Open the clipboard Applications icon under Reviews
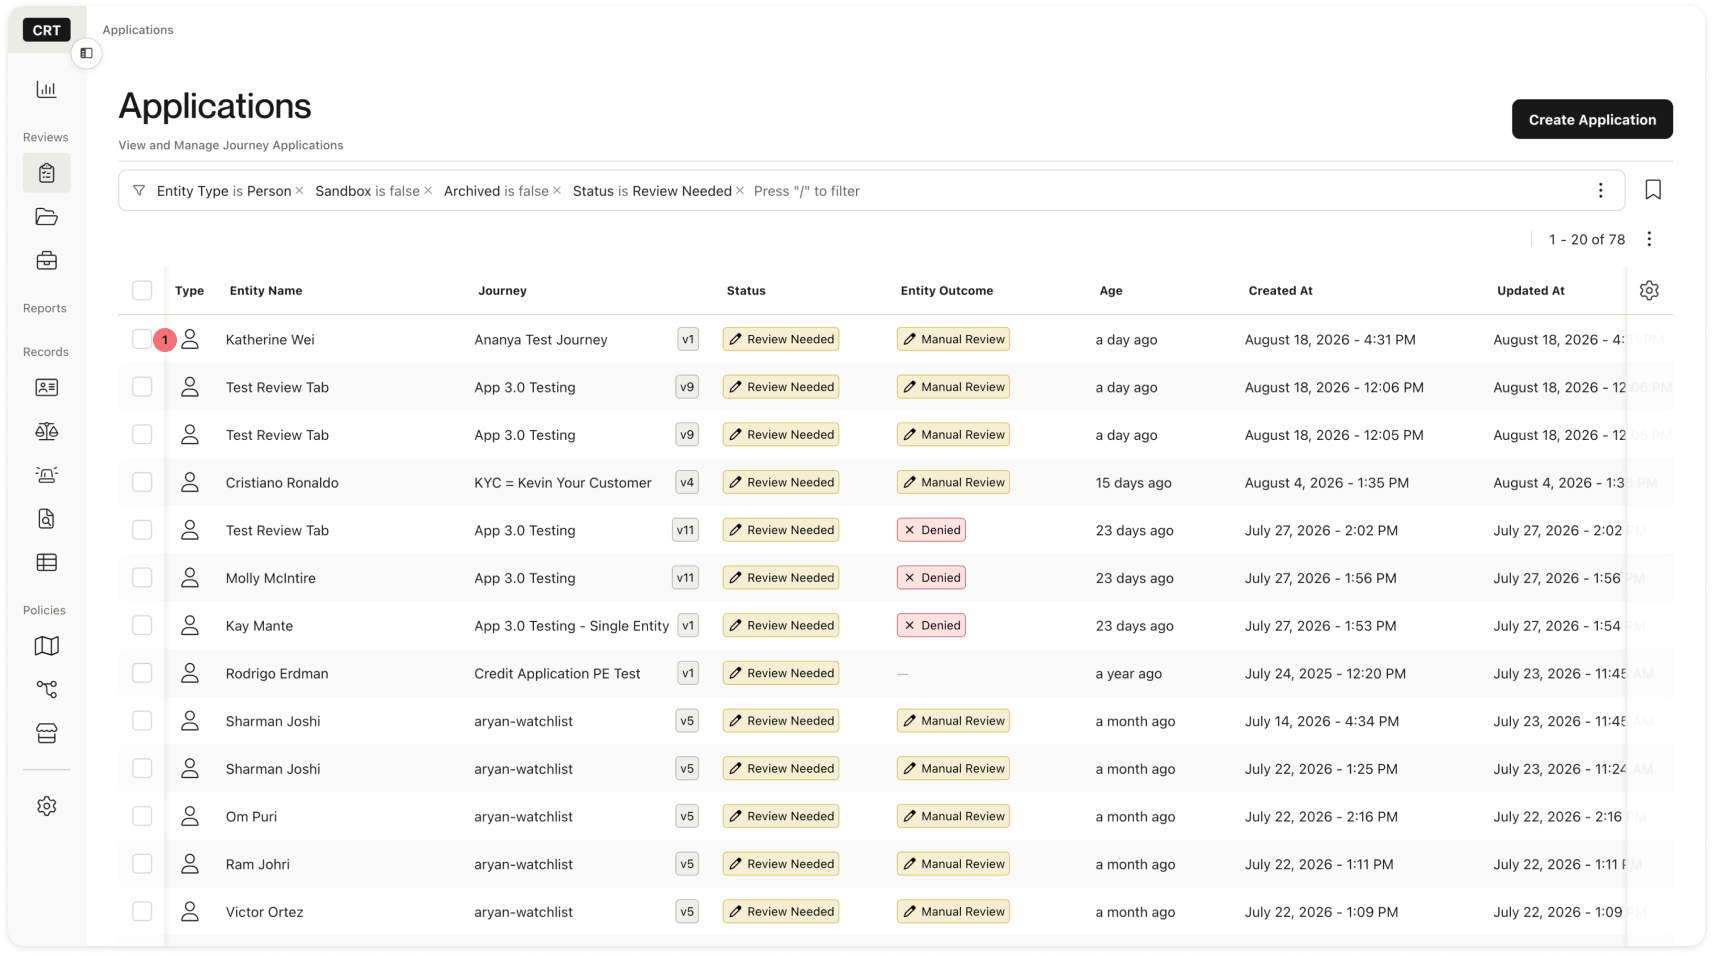Viewport: 1713px width, 956px height. [46, 173]
